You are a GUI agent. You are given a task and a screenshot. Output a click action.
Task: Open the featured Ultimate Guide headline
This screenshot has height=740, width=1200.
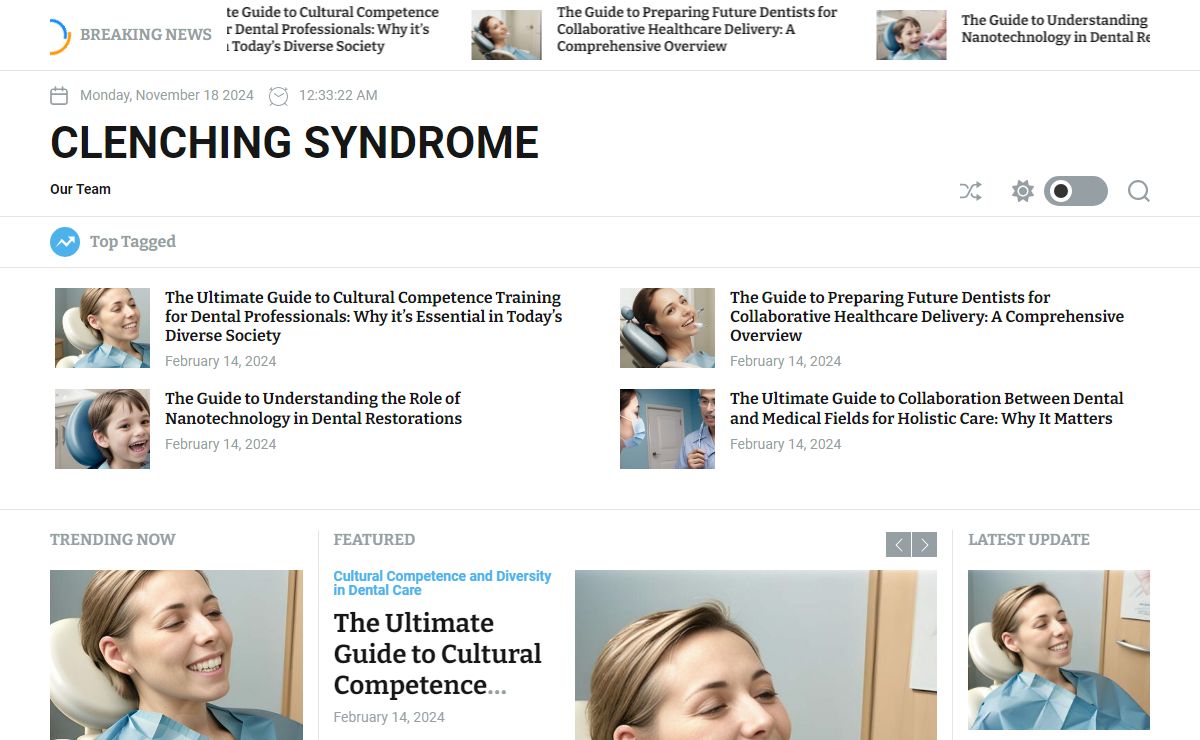438,654
